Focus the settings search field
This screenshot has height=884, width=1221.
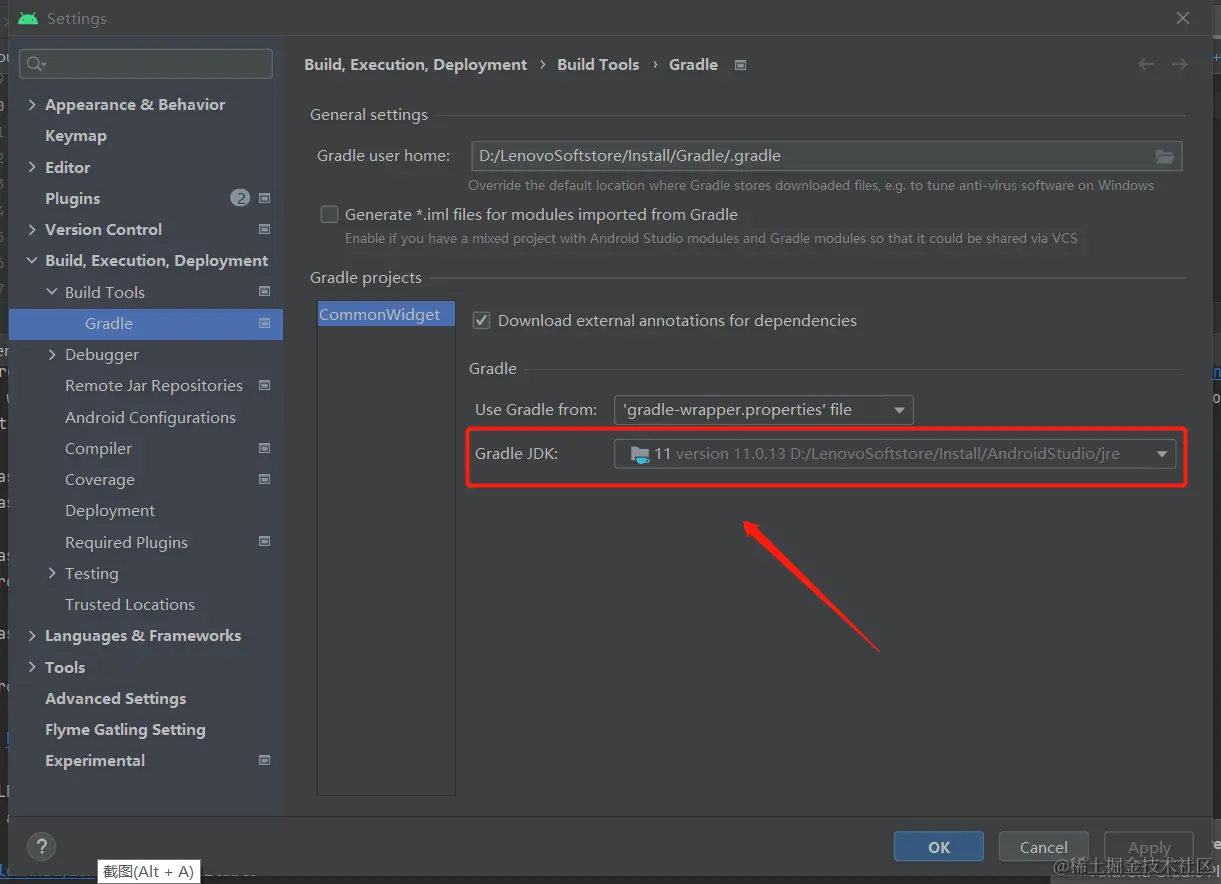click(x=146, y=64)
